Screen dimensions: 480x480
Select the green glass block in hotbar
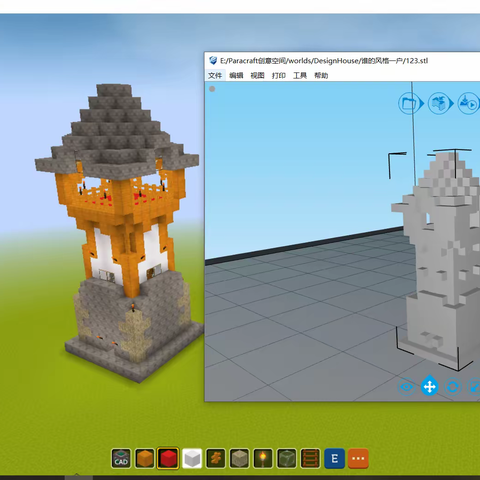[287, 458]
